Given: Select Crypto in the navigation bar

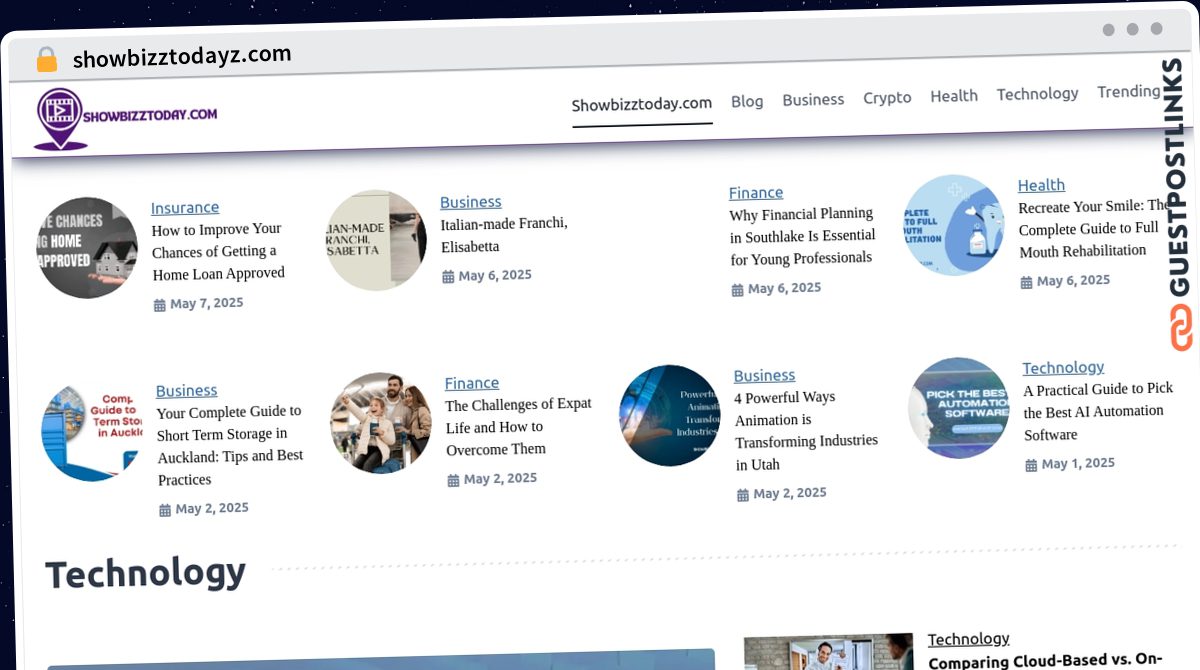Looking at the screenshot, I should click(x=887, y=97).
